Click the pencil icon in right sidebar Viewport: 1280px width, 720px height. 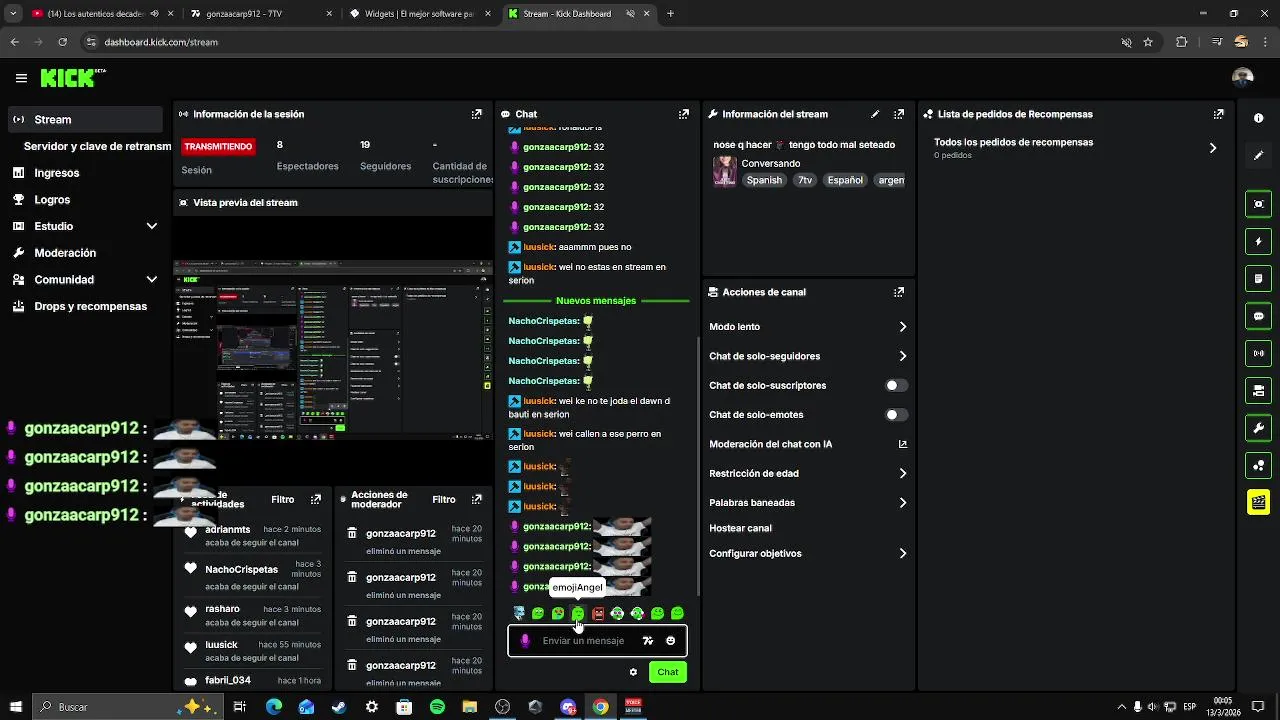(x=1258, y=156)
